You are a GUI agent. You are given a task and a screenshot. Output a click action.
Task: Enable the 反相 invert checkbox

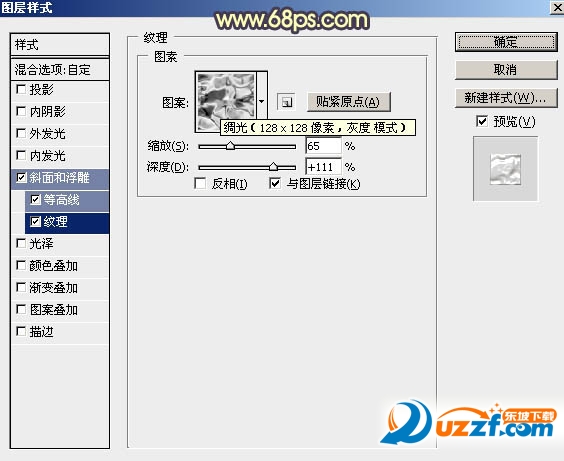click(x=200, y=184)
